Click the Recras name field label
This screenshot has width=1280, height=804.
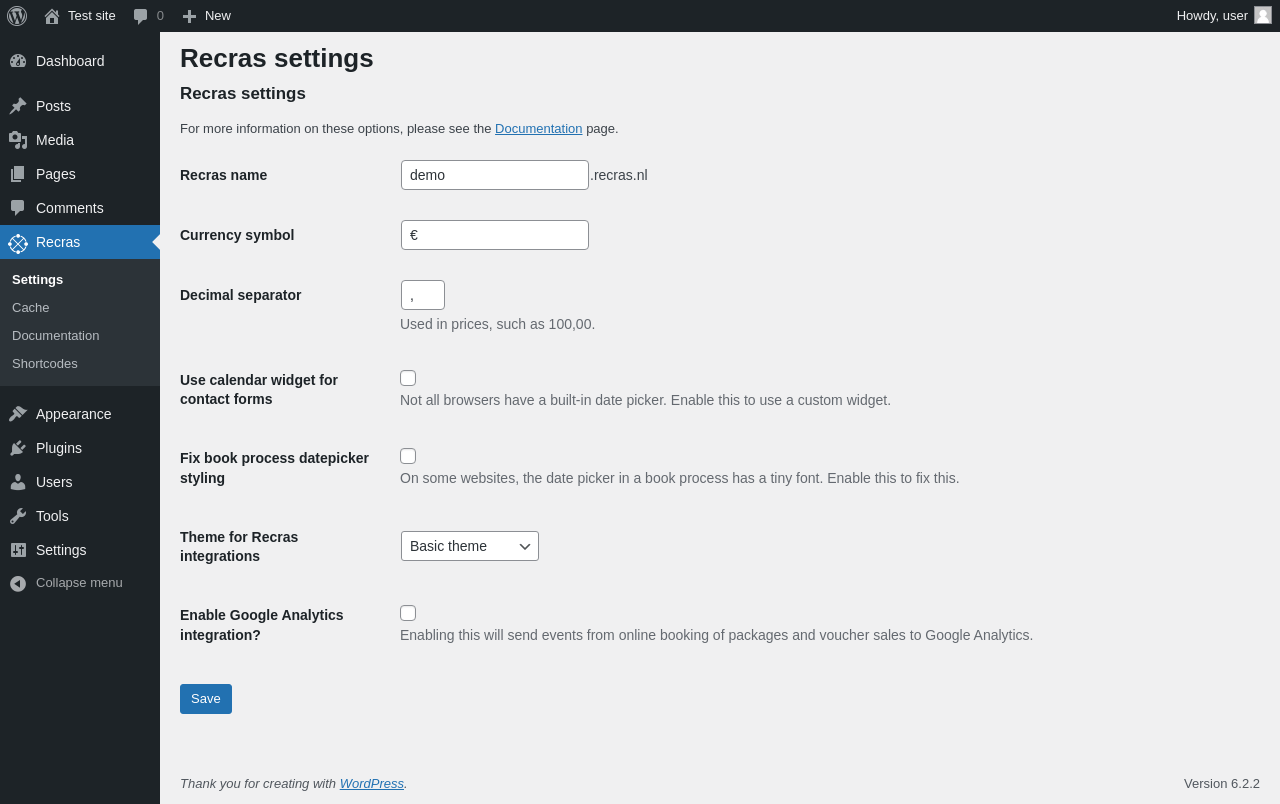(x=223, y=175)
